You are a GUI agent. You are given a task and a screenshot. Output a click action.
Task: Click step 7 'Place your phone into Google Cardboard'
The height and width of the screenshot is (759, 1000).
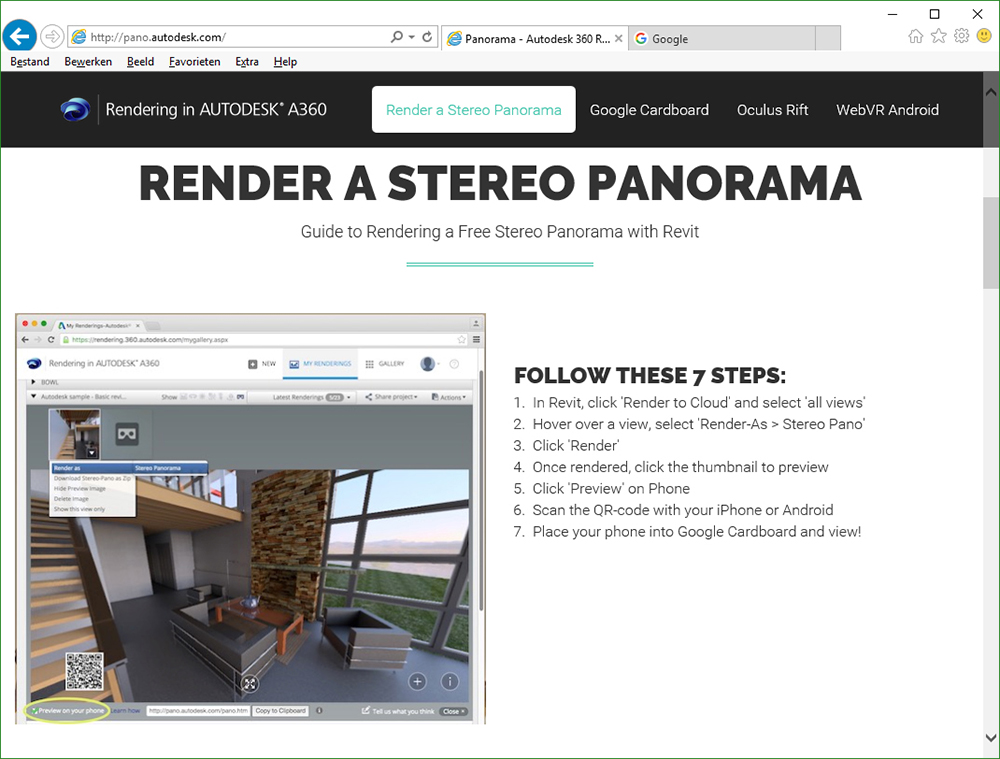697,531
